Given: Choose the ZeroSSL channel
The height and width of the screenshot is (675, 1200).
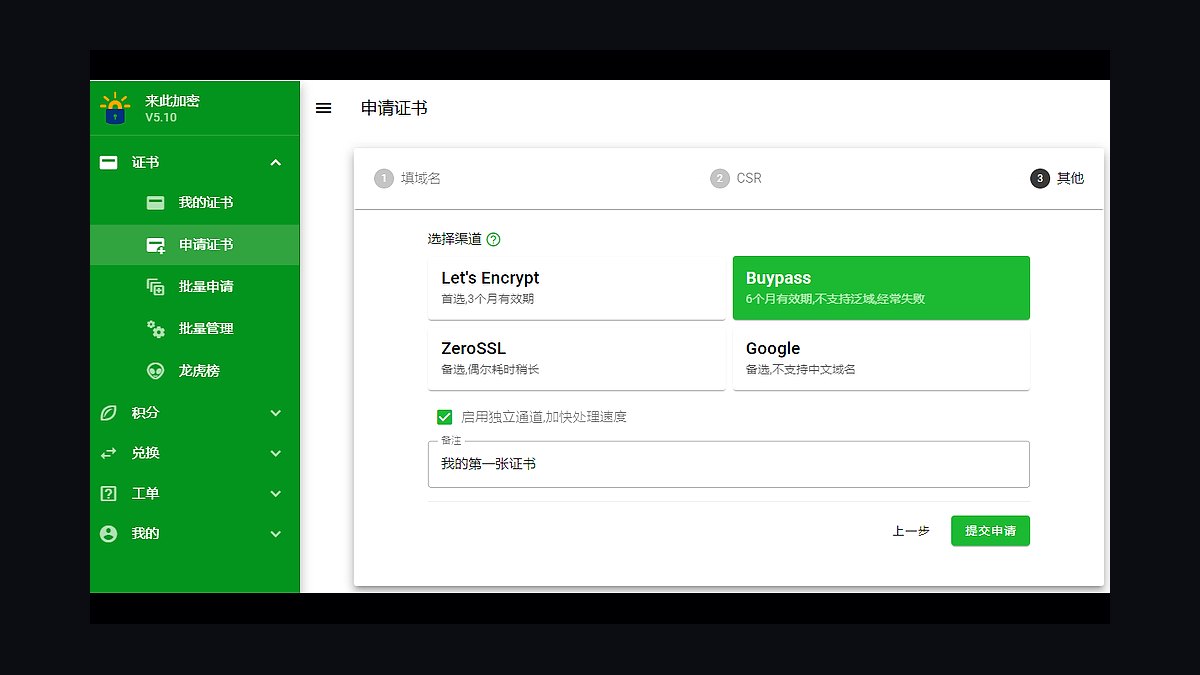Looking at the screenshot, I should pos(576,358).
